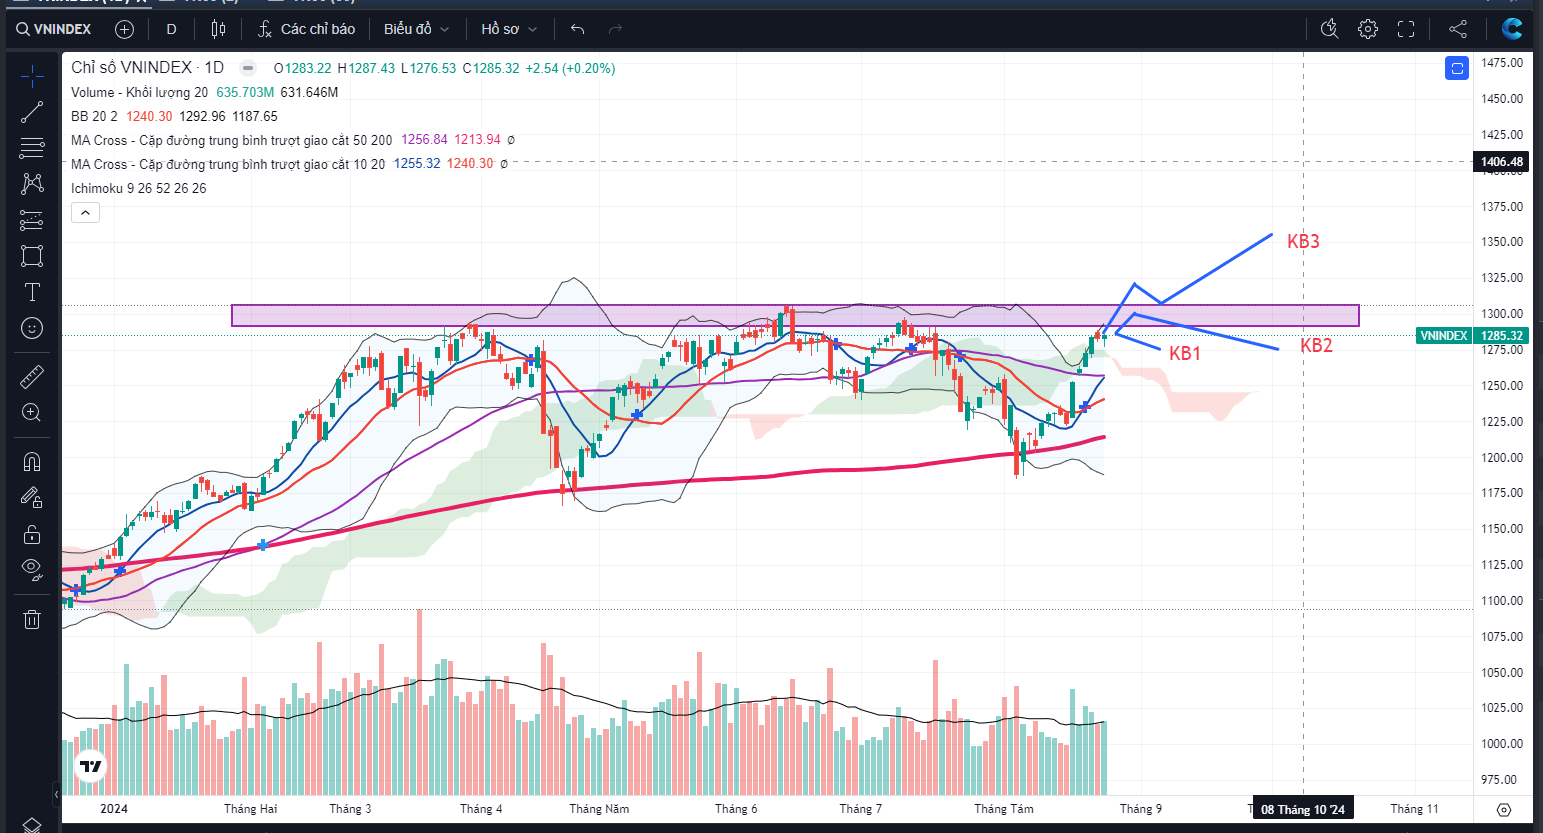Select the KB1 text drawing
This screenshot has height=833, width=1543.
[1185, 353]
